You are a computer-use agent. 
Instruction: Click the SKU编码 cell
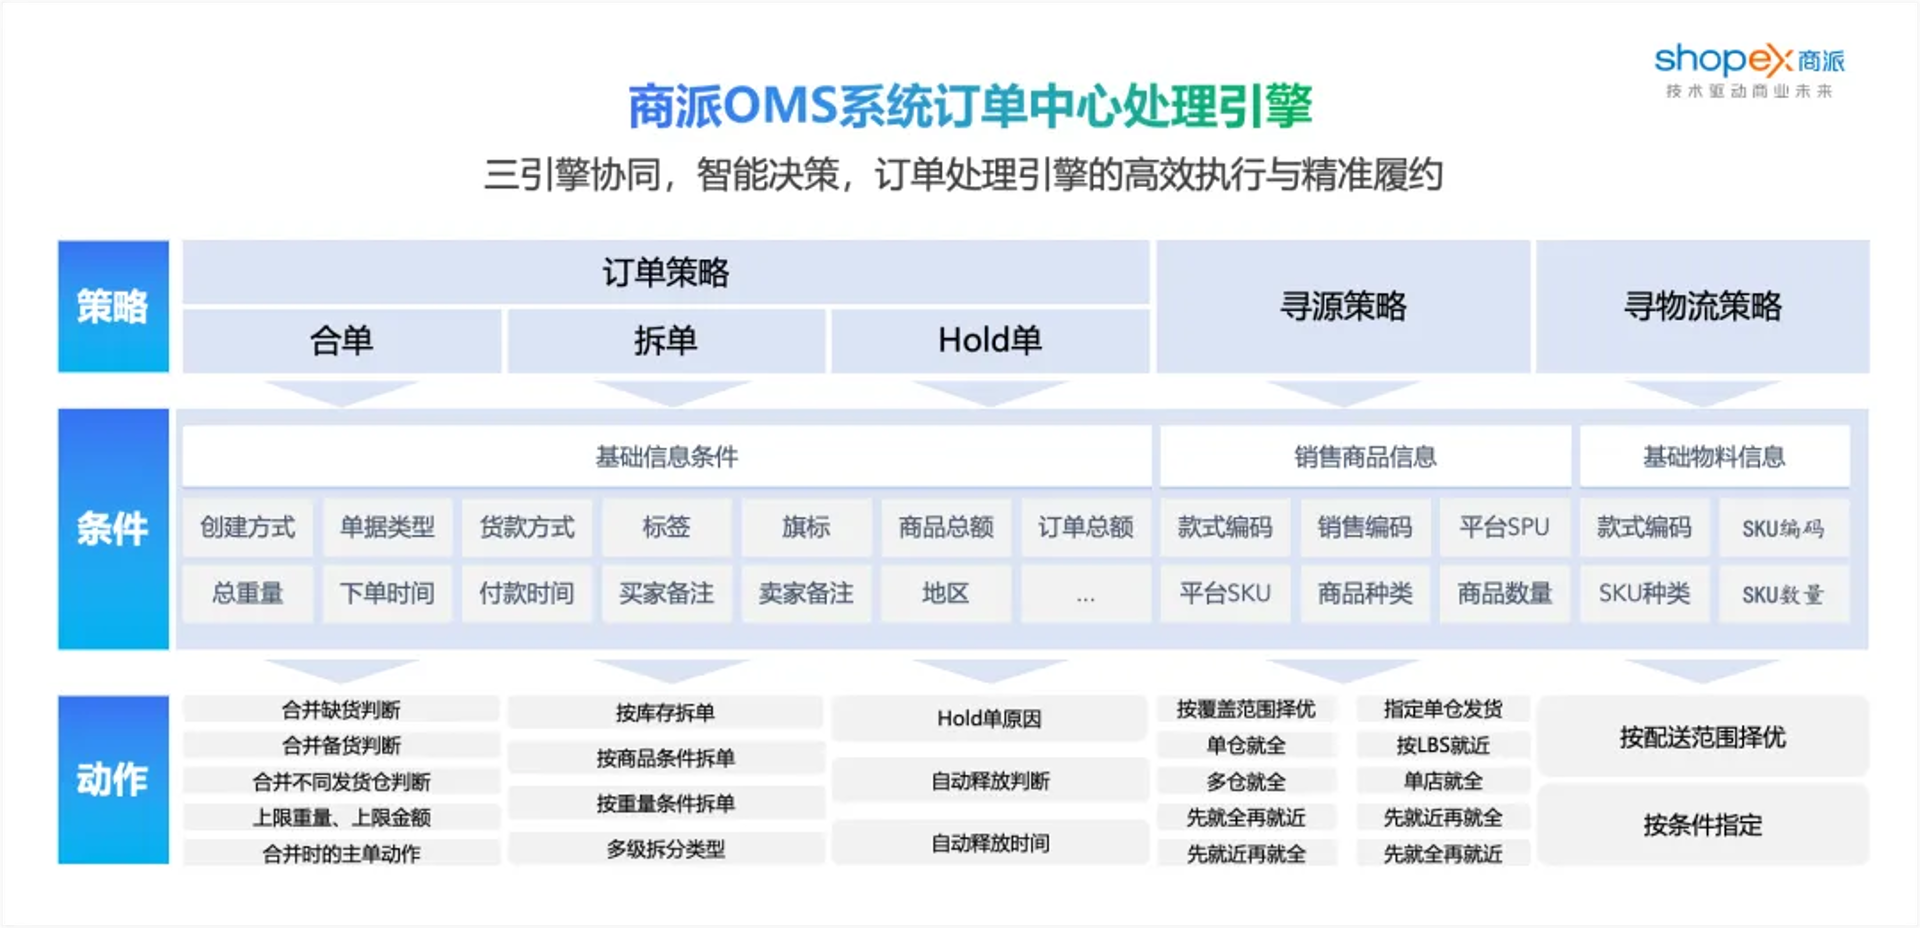1784,527
